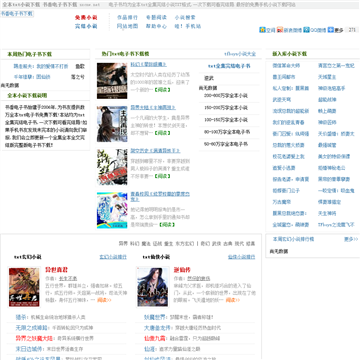Open 大唐皇龙传 in the xianxia list
The image size is (360, 360).
157,328
